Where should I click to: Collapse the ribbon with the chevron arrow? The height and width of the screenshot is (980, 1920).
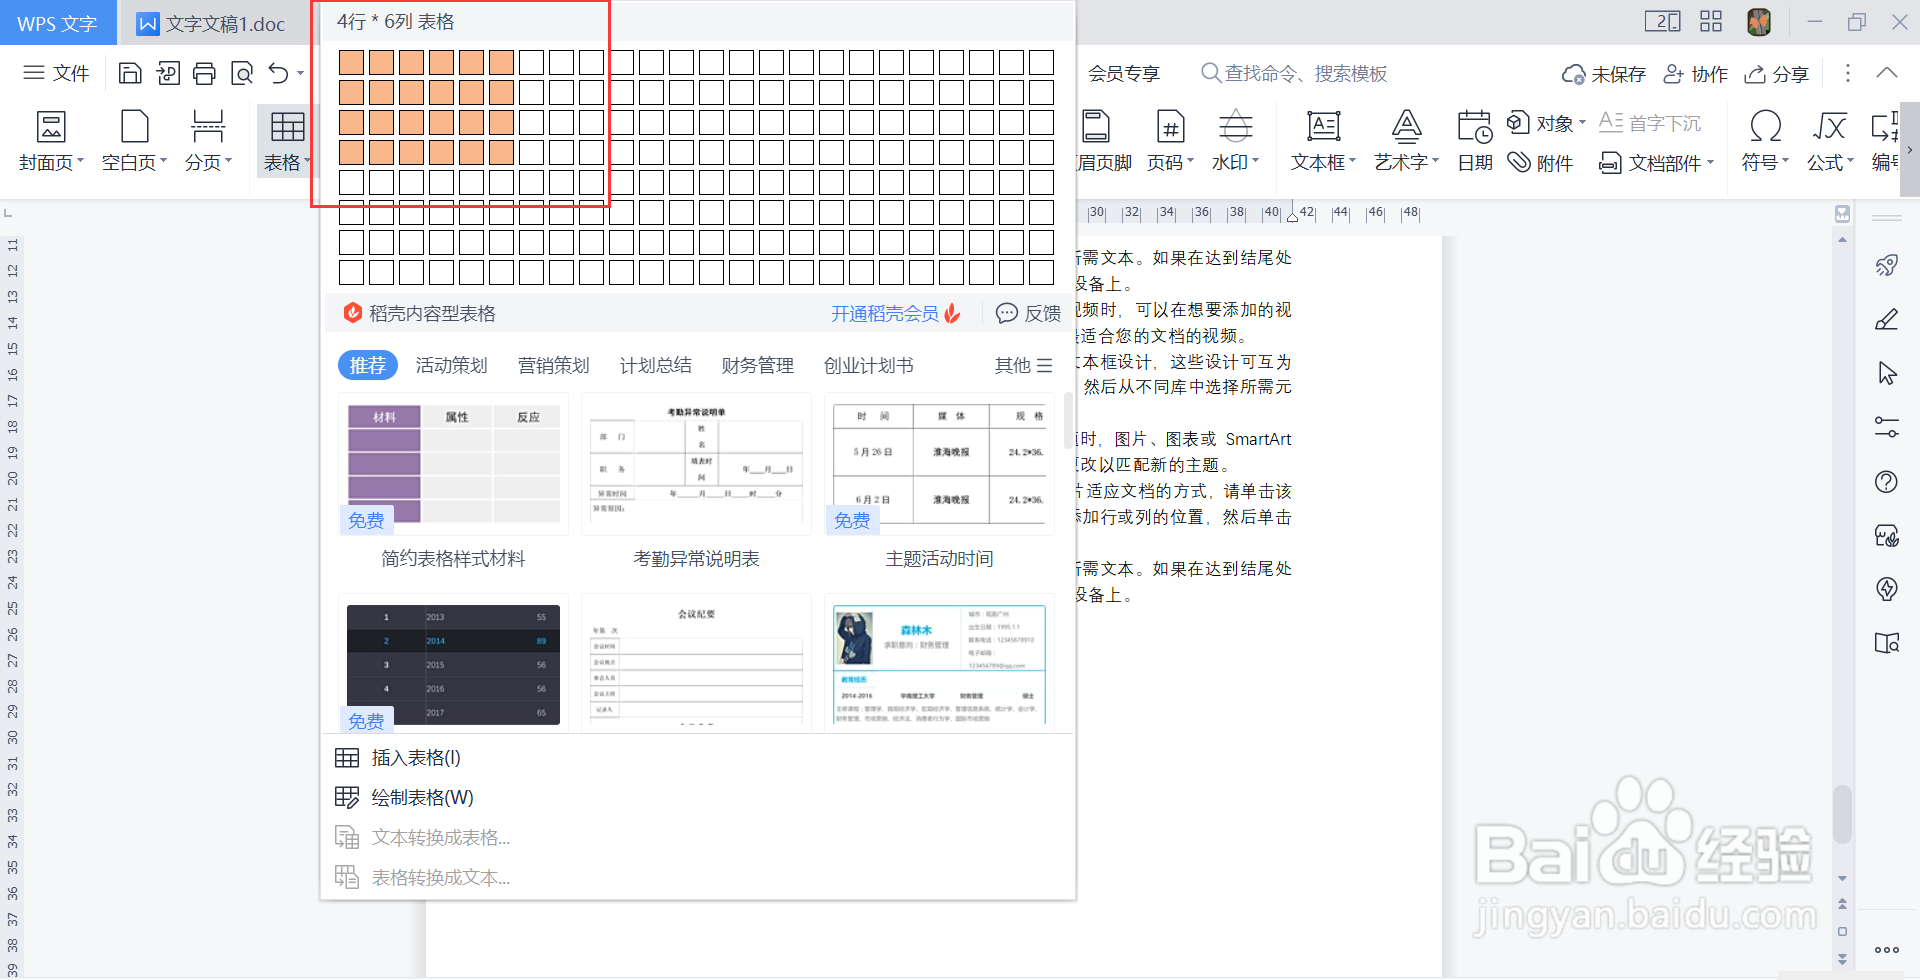click(x=1888, y=72)
